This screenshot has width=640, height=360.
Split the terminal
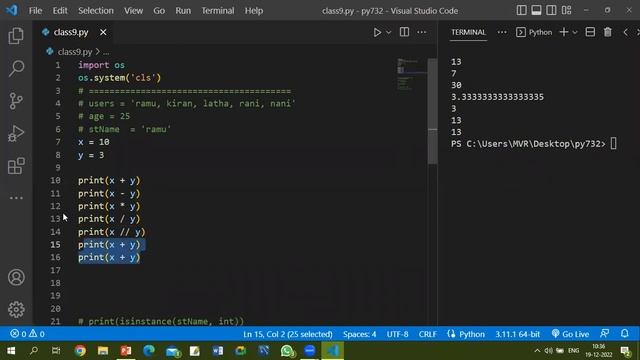(x=590, y=32)
